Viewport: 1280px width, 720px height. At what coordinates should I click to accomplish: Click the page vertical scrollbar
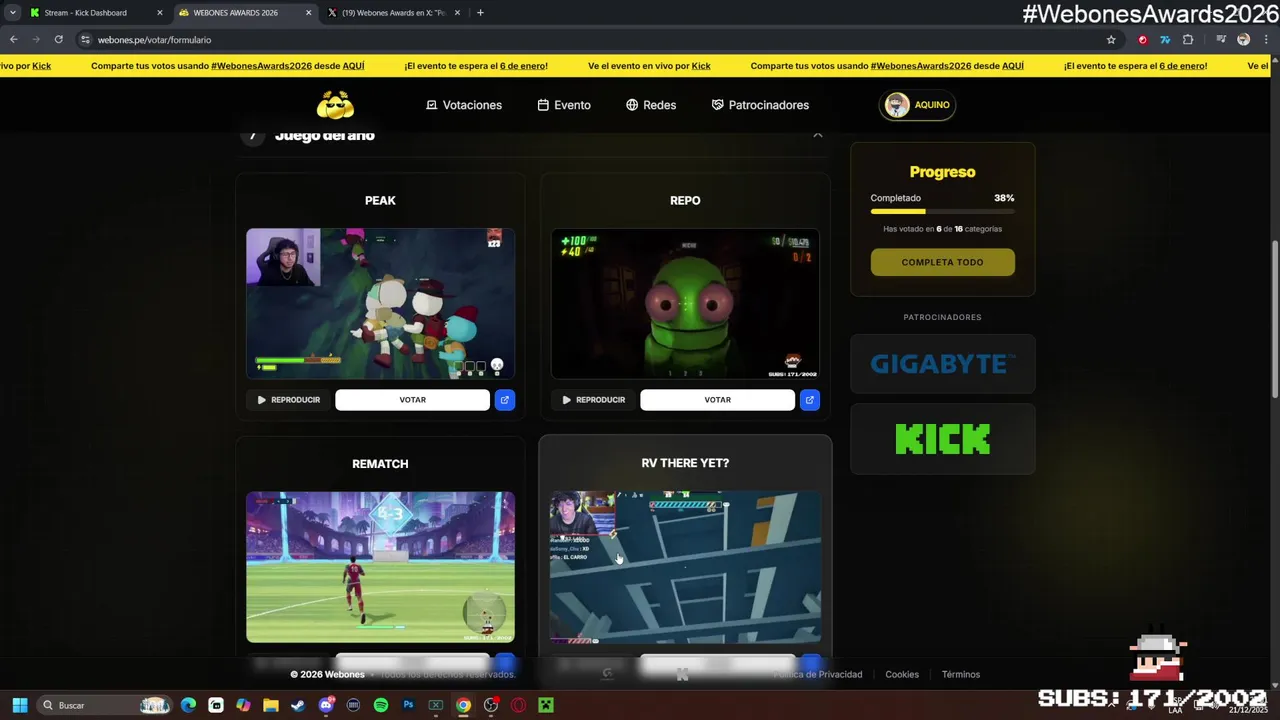pos(1274,320)
